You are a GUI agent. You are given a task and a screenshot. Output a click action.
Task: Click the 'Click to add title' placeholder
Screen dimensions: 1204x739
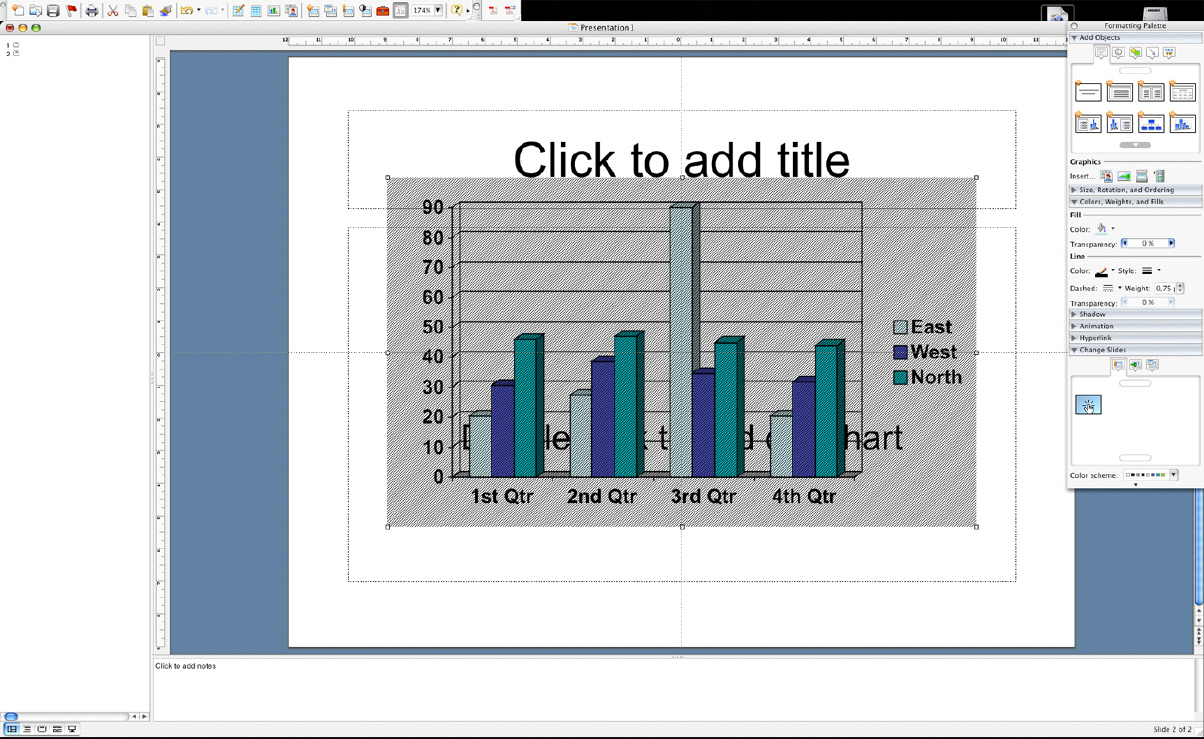tap(681, 160)
